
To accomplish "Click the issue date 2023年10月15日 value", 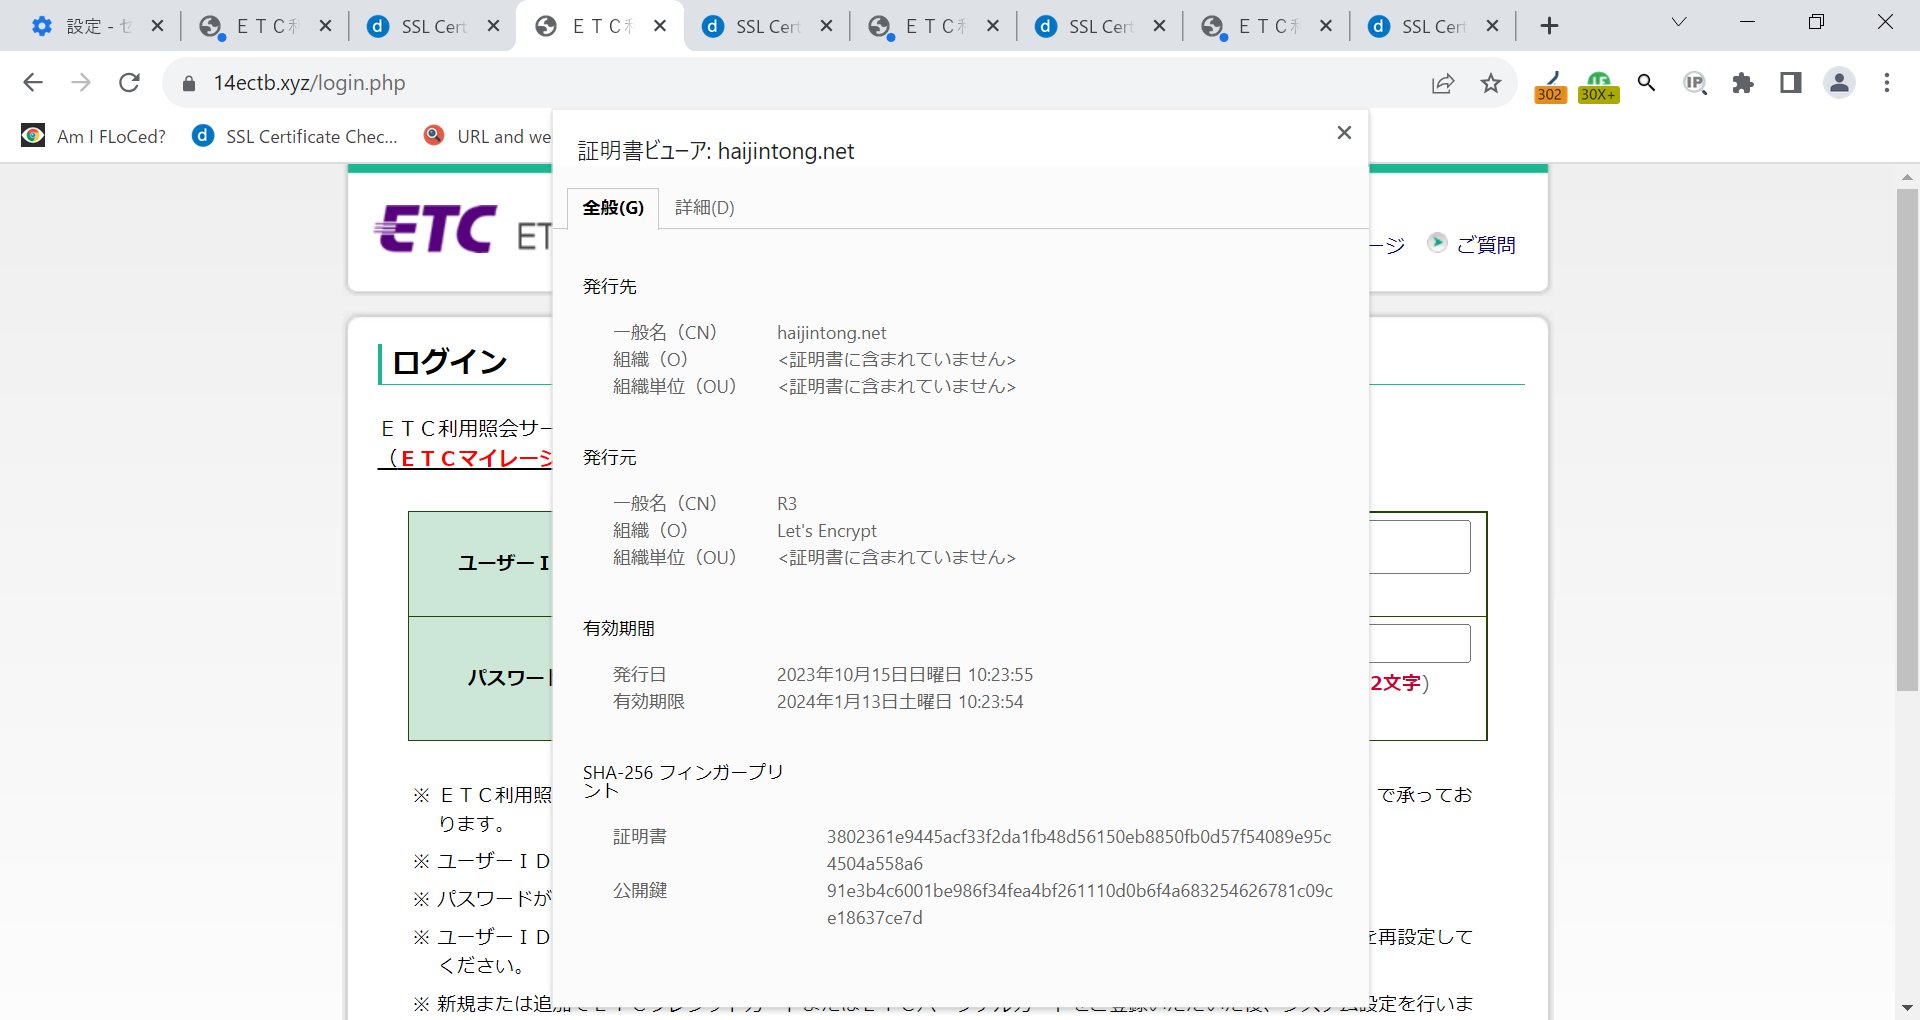I will point(904,675).
